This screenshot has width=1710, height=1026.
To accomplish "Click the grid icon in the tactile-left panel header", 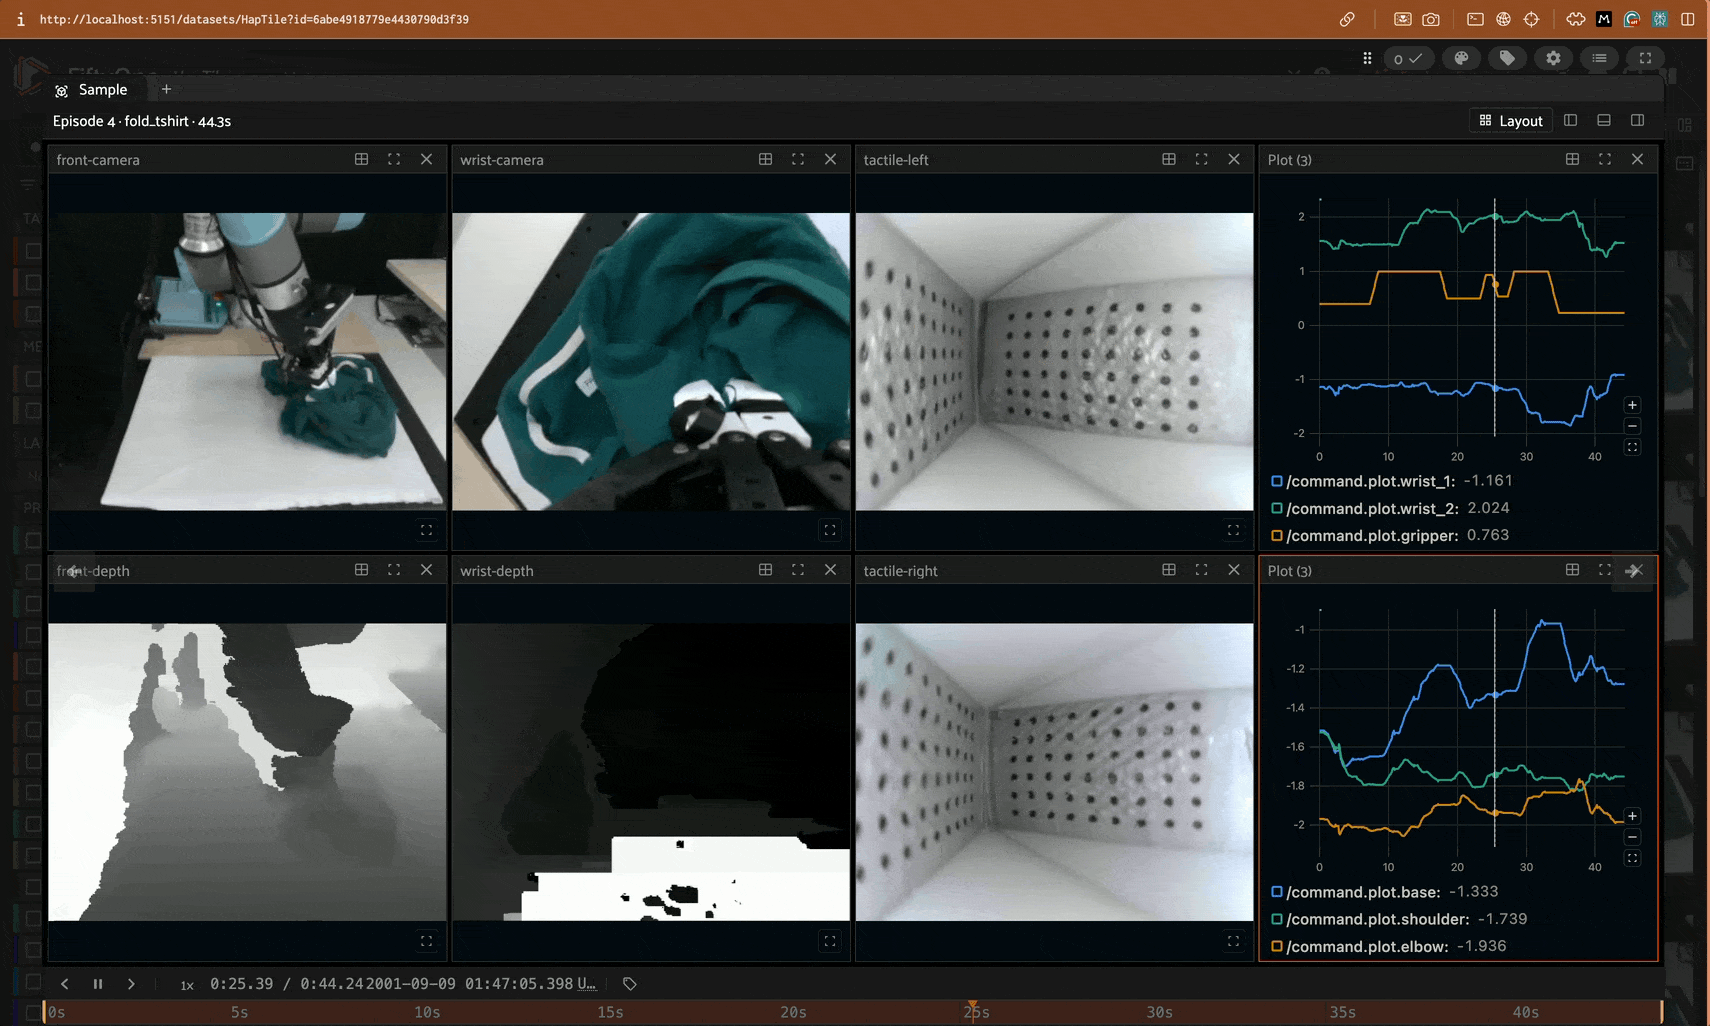I will (1169, 159).
